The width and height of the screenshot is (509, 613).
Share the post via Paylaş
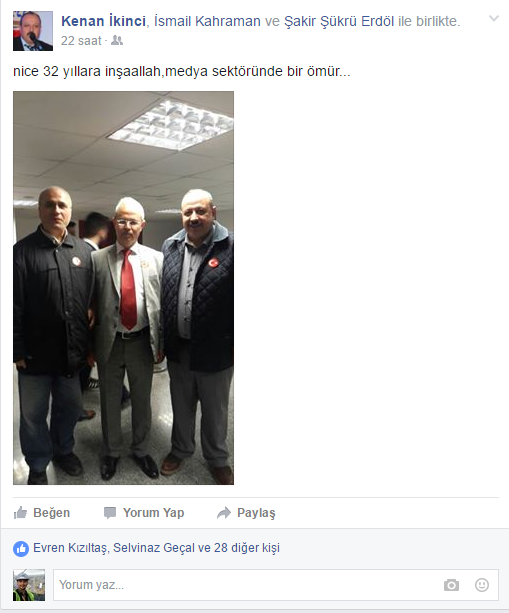coord(246,513)
